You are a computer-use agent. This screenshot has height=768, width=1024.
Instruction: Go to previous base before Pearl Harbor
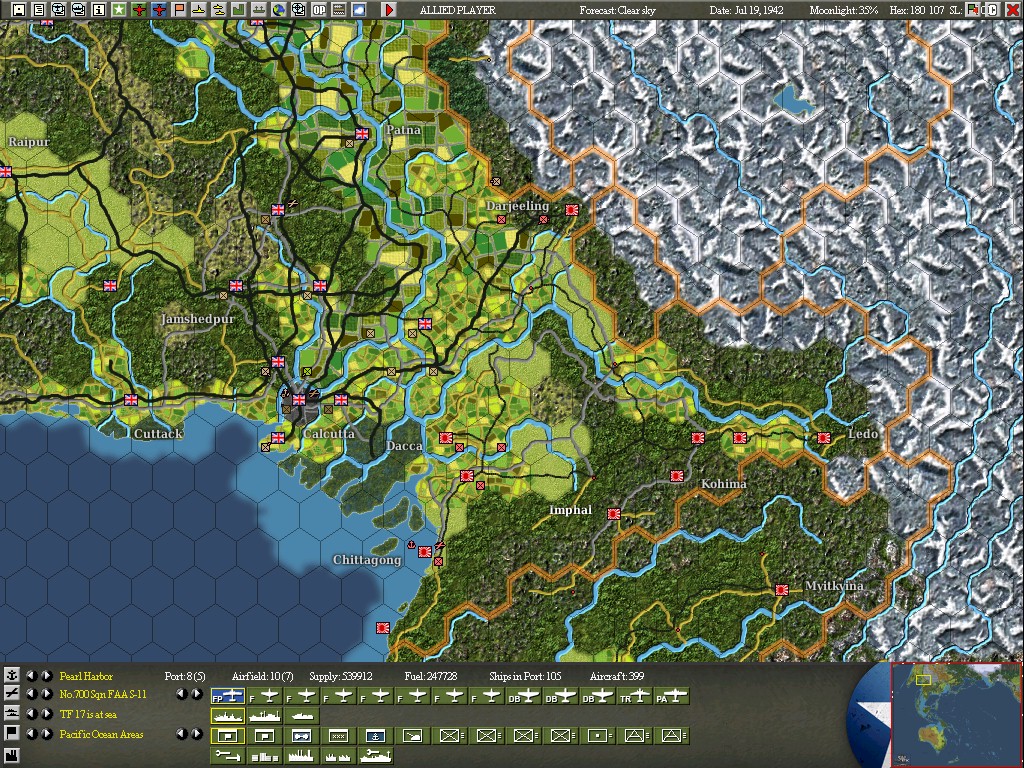pos(31,675)
